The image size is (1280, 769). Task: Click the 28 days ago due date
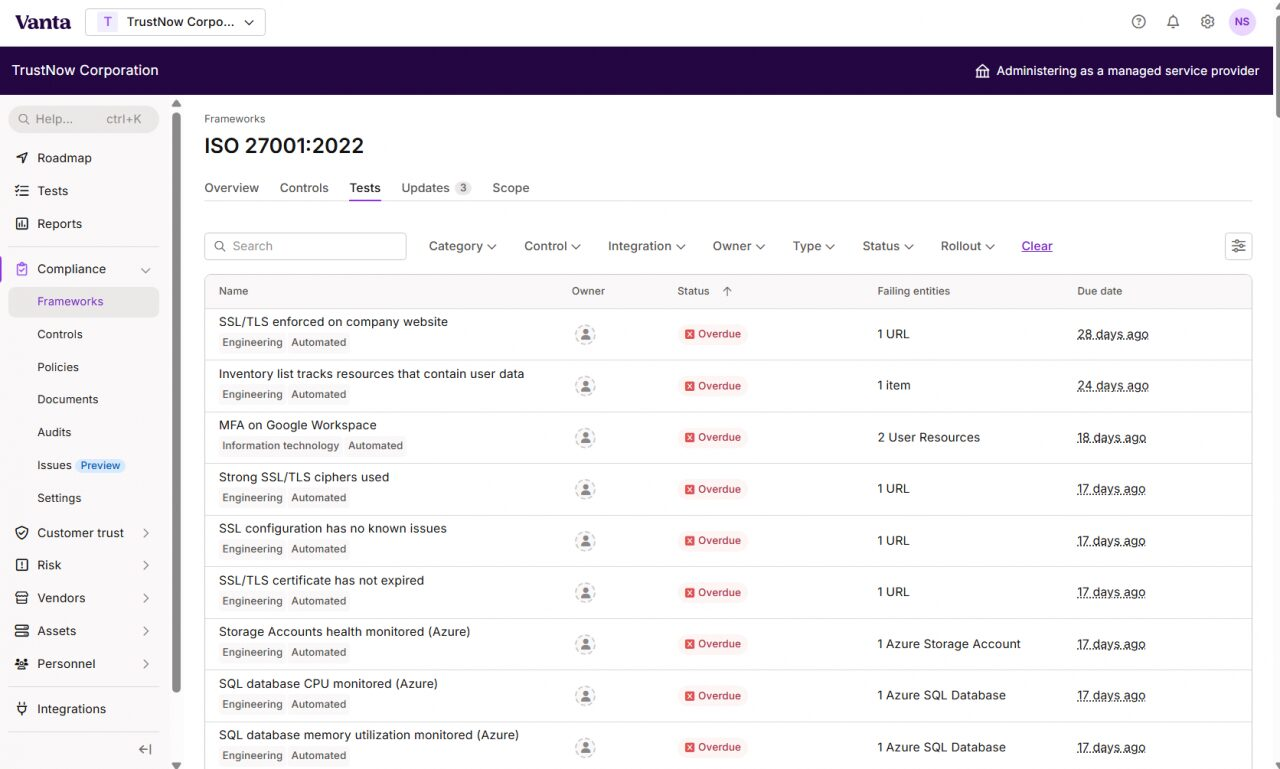tap(1112, 334)
